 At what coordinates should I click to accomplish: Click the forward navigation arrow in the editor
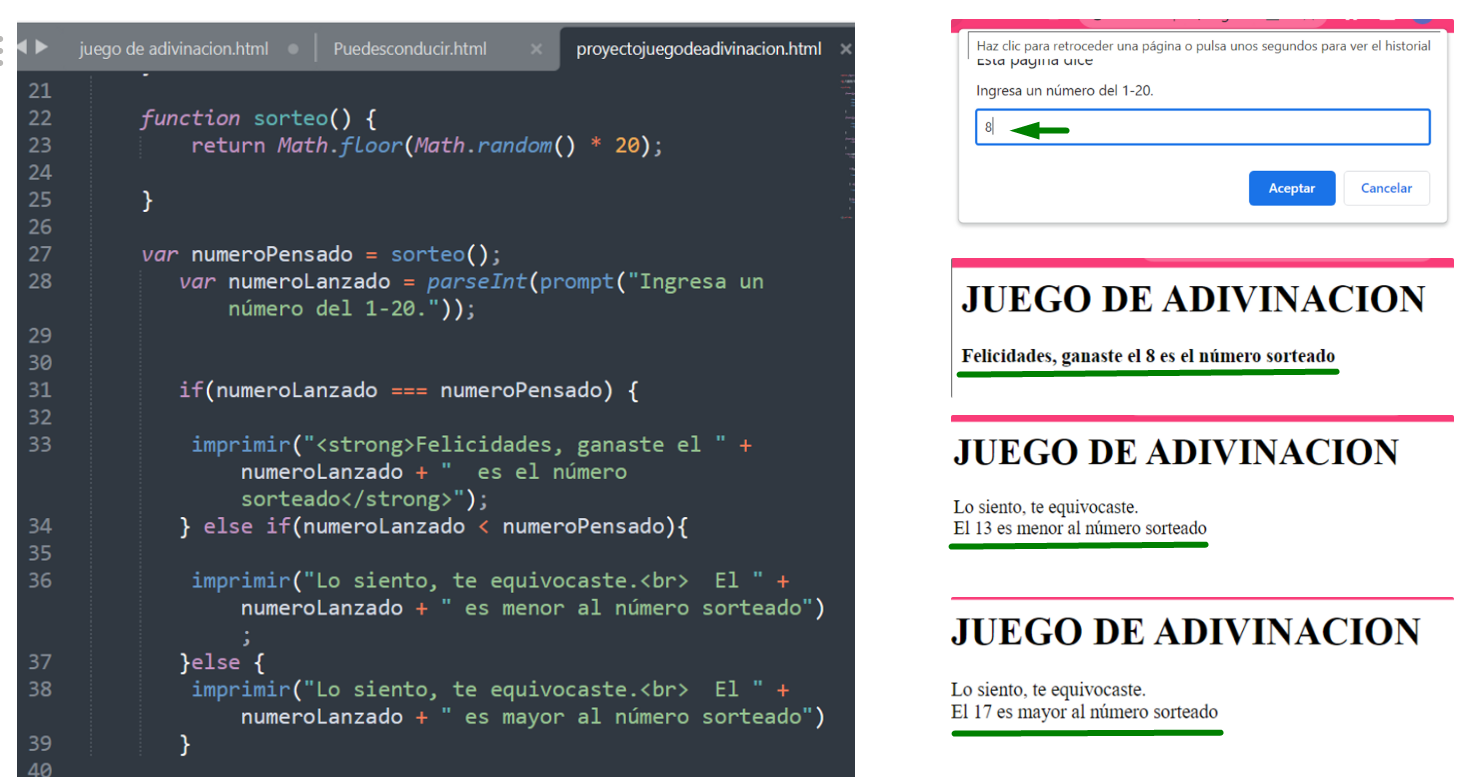point(40,47)
